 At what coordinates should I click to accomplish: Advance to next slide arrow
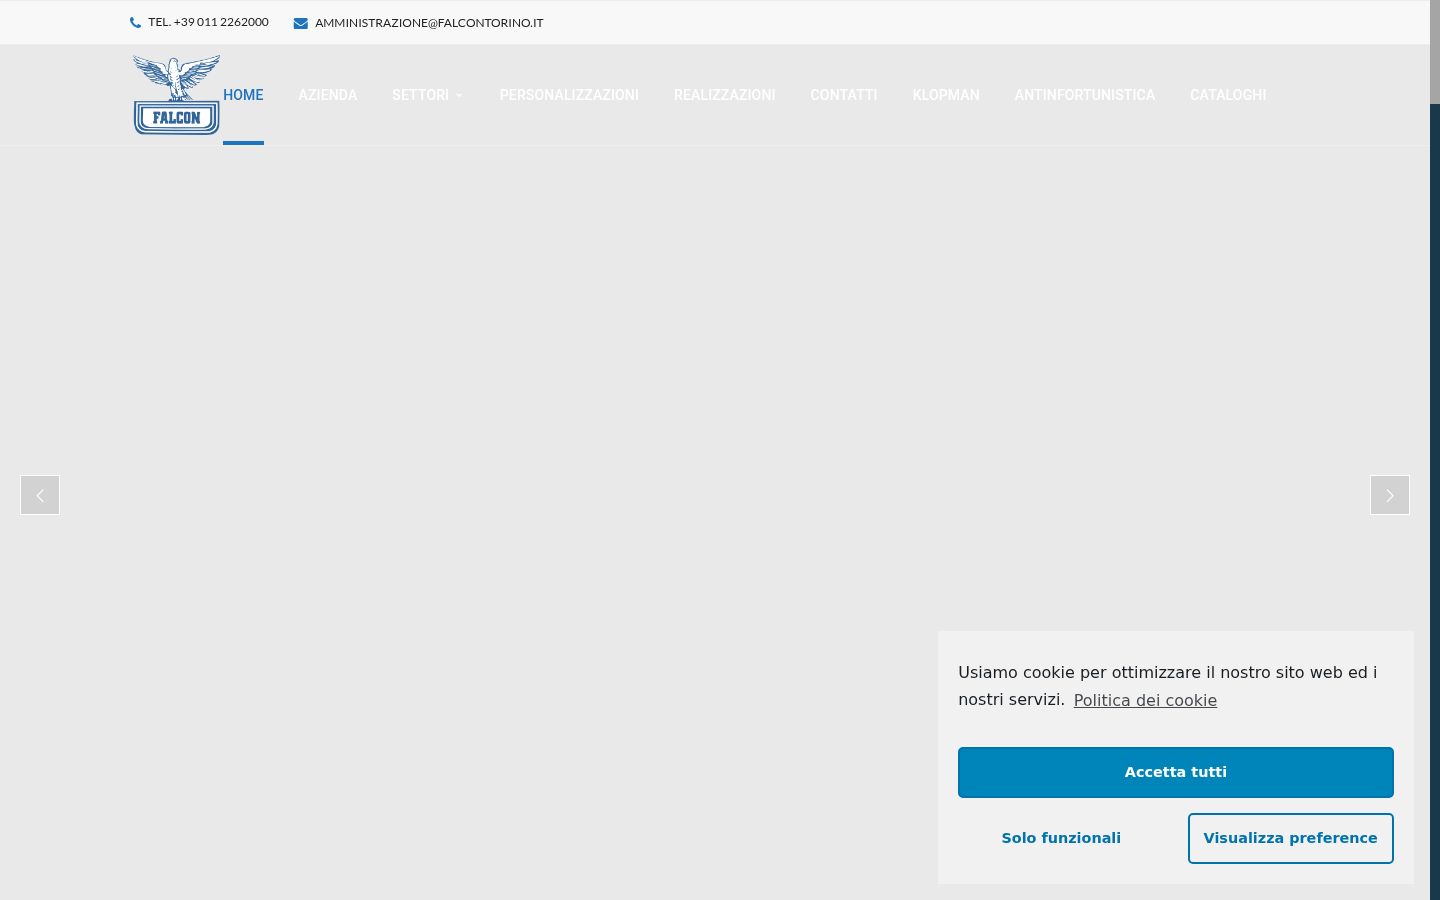point(1390,495)
